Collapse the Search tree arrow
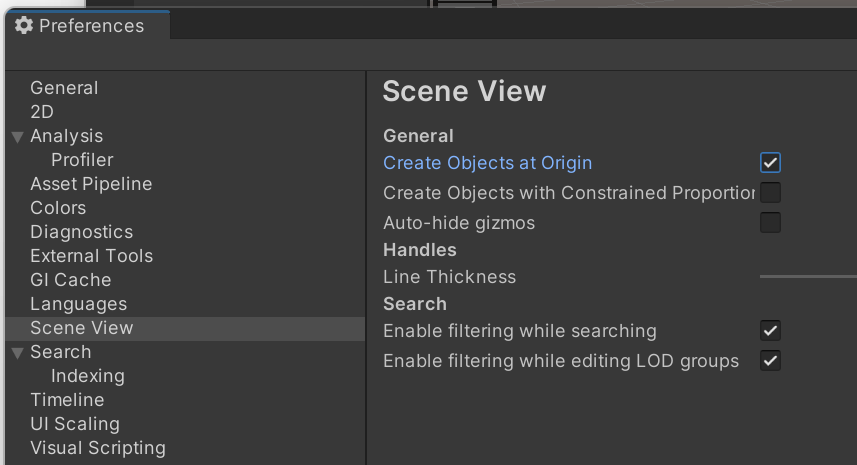 point(18,353)
